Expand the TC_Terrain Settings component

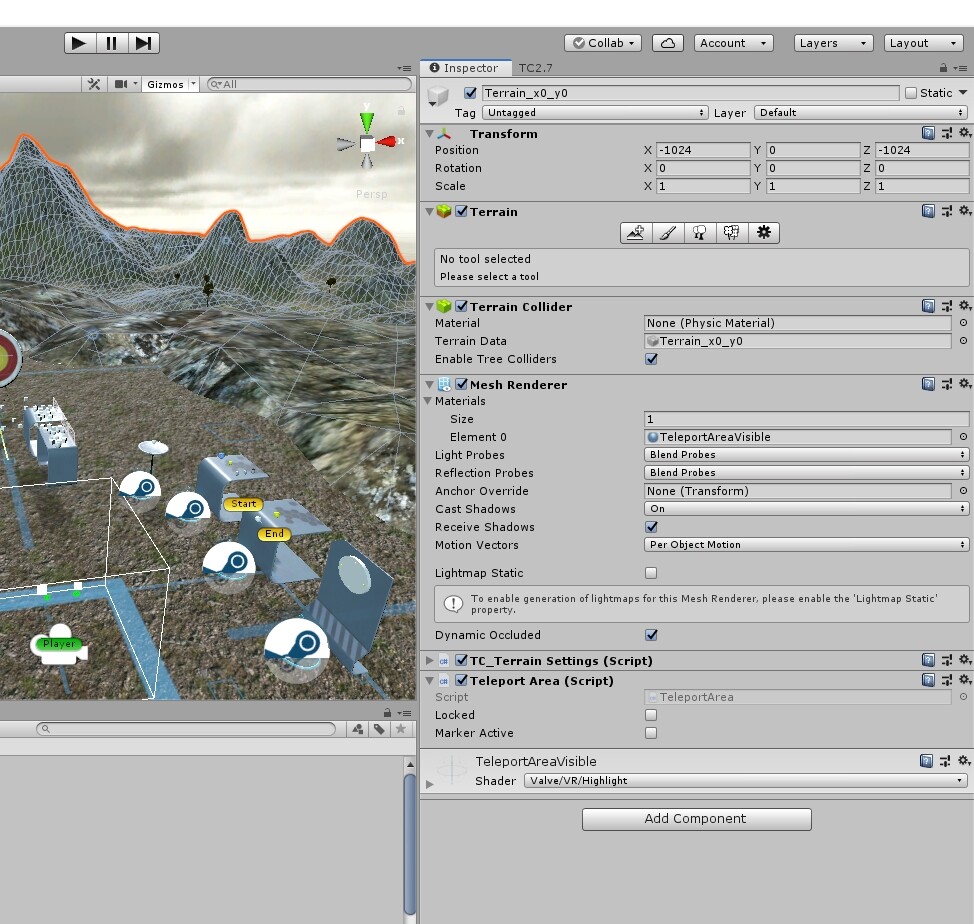[x=429, y=660]
